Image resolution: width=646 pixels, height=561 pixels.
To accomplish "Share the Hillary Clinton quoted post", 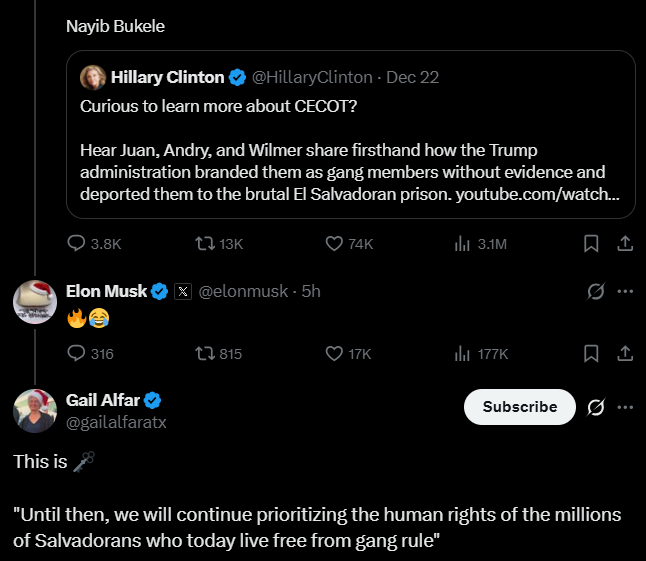I will pos(624,243).
